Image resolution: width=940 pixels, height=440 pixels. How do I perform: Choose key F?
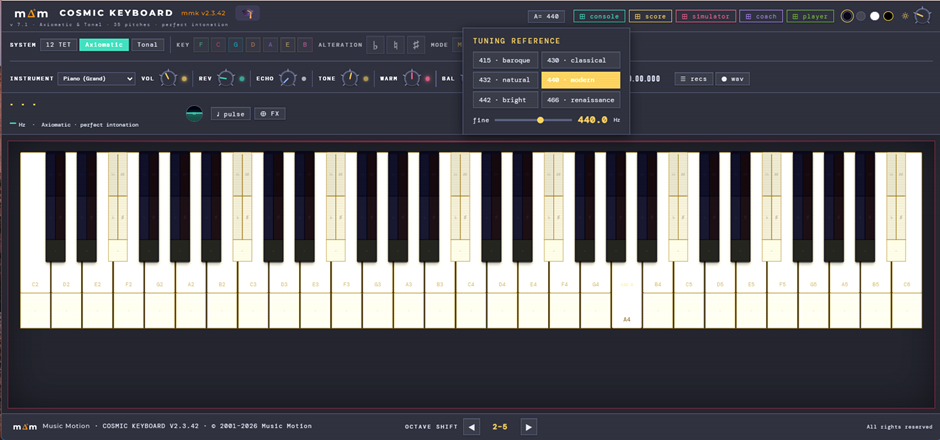coord(201,44)
